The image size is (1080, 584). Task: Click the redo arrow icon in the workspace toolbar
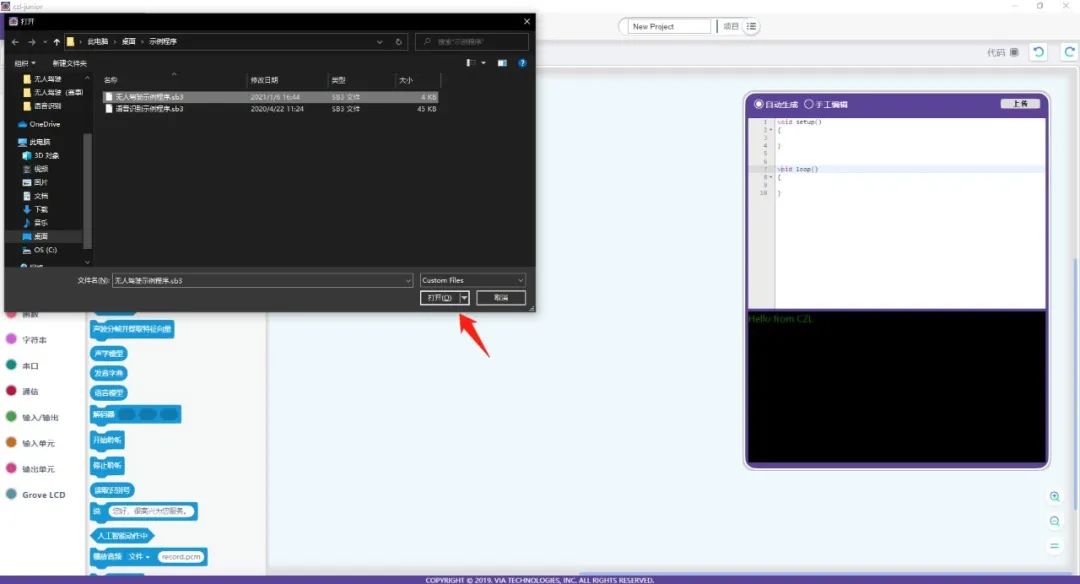1068,52
